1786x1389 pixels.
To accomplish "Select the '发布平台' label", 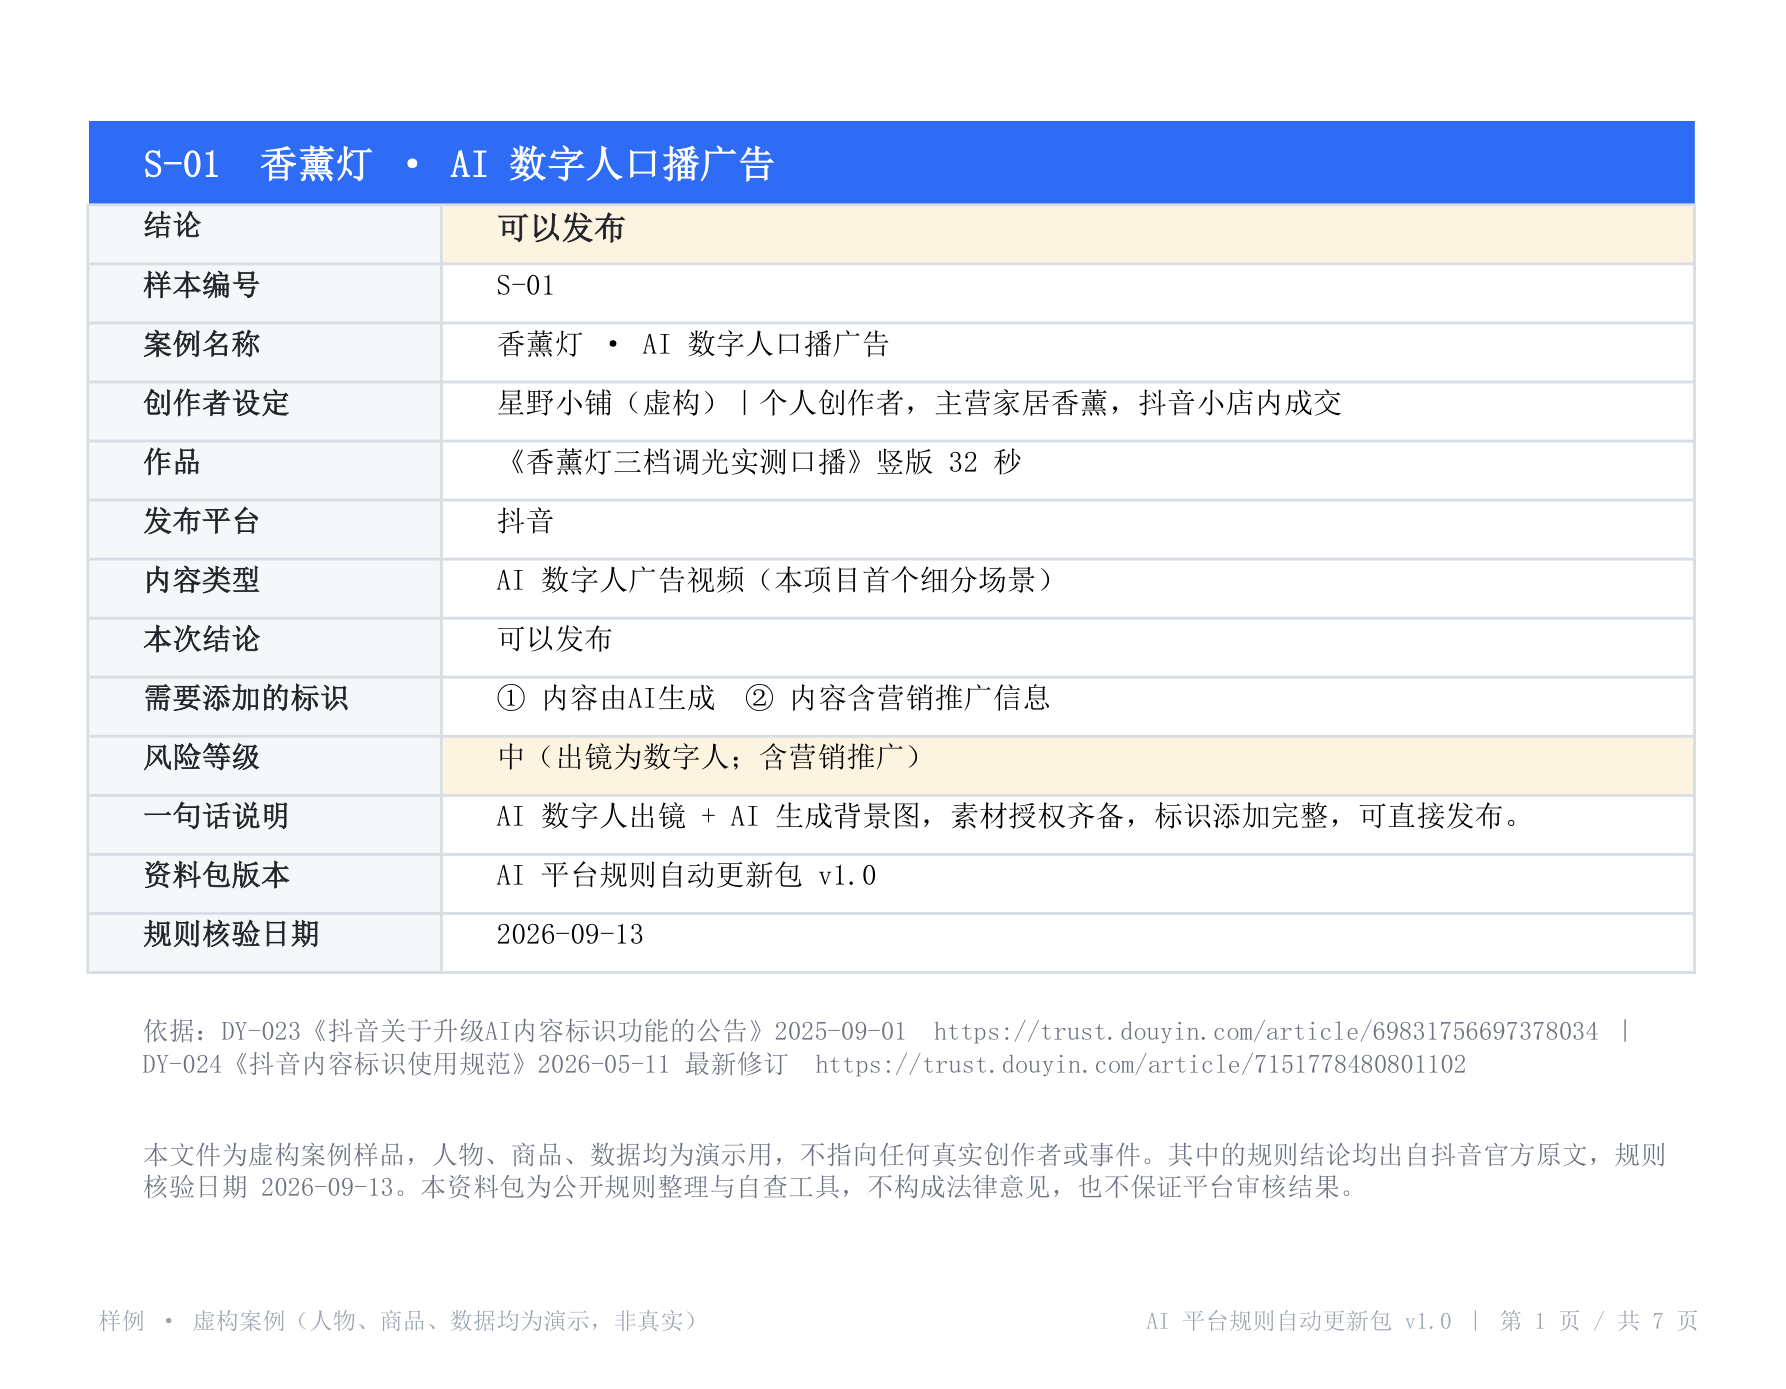I will [x=201, y=521].
